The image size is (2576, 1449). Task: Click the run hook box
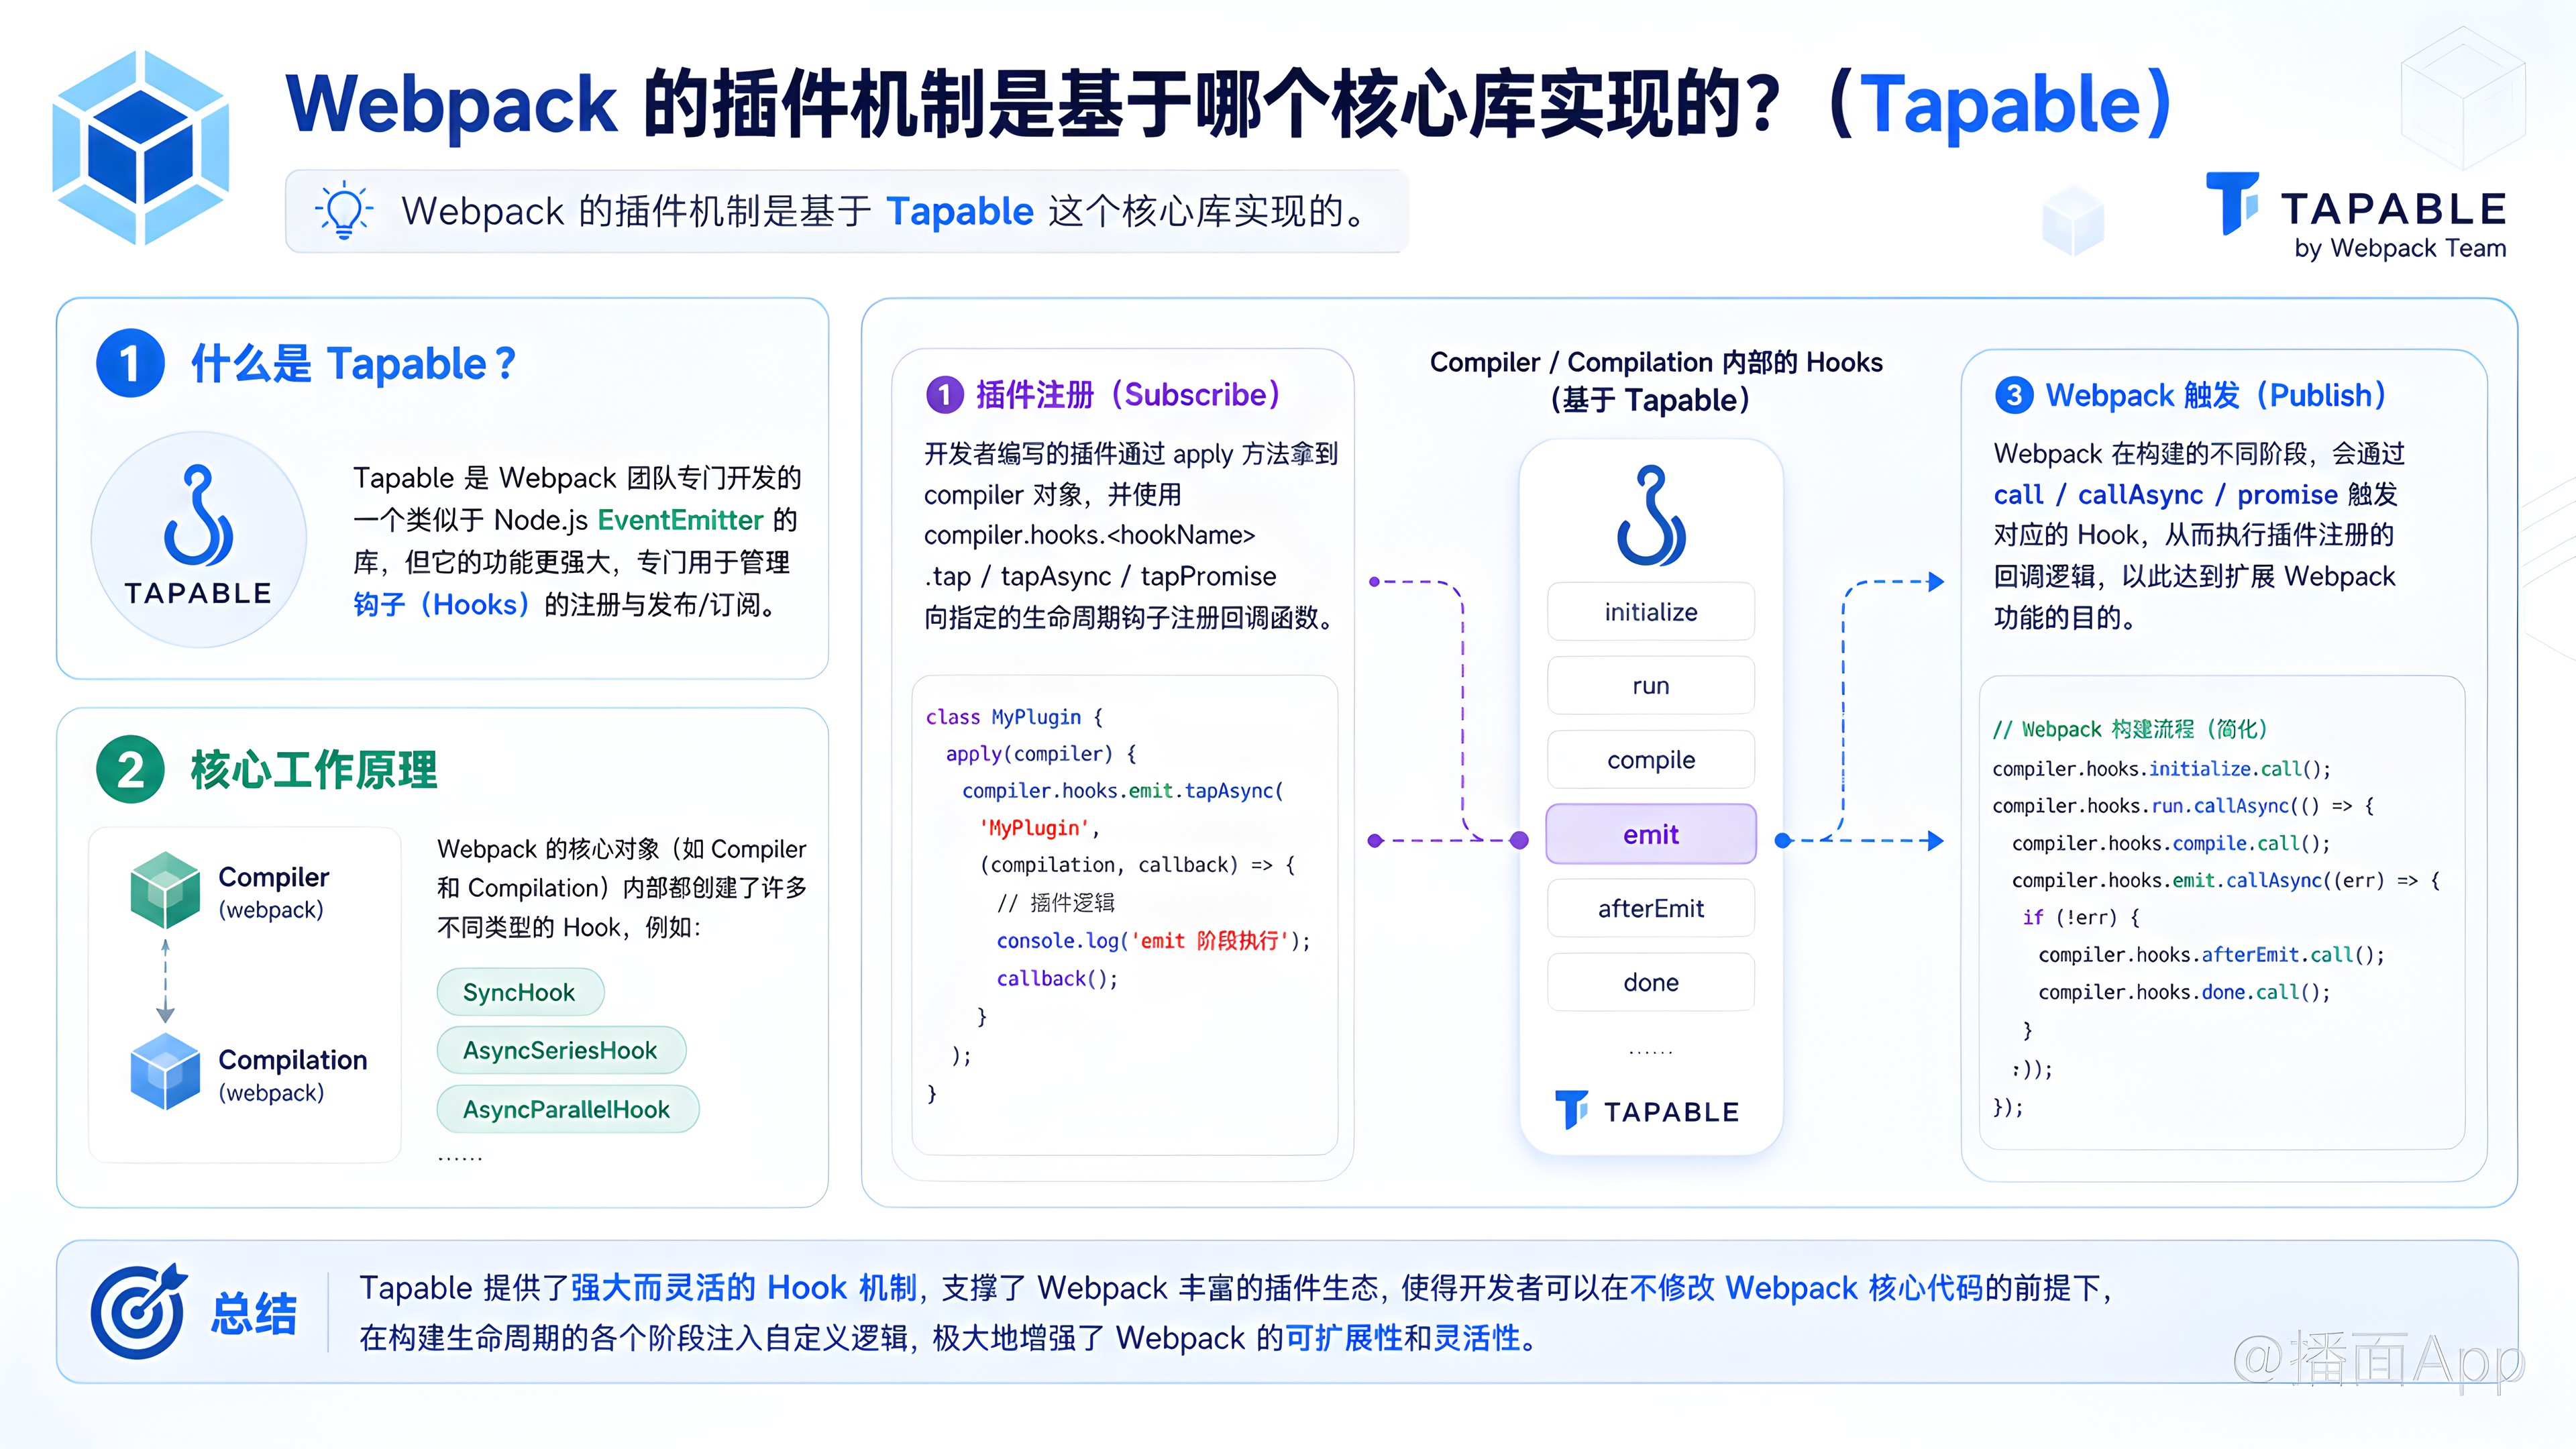point(1651,686)
